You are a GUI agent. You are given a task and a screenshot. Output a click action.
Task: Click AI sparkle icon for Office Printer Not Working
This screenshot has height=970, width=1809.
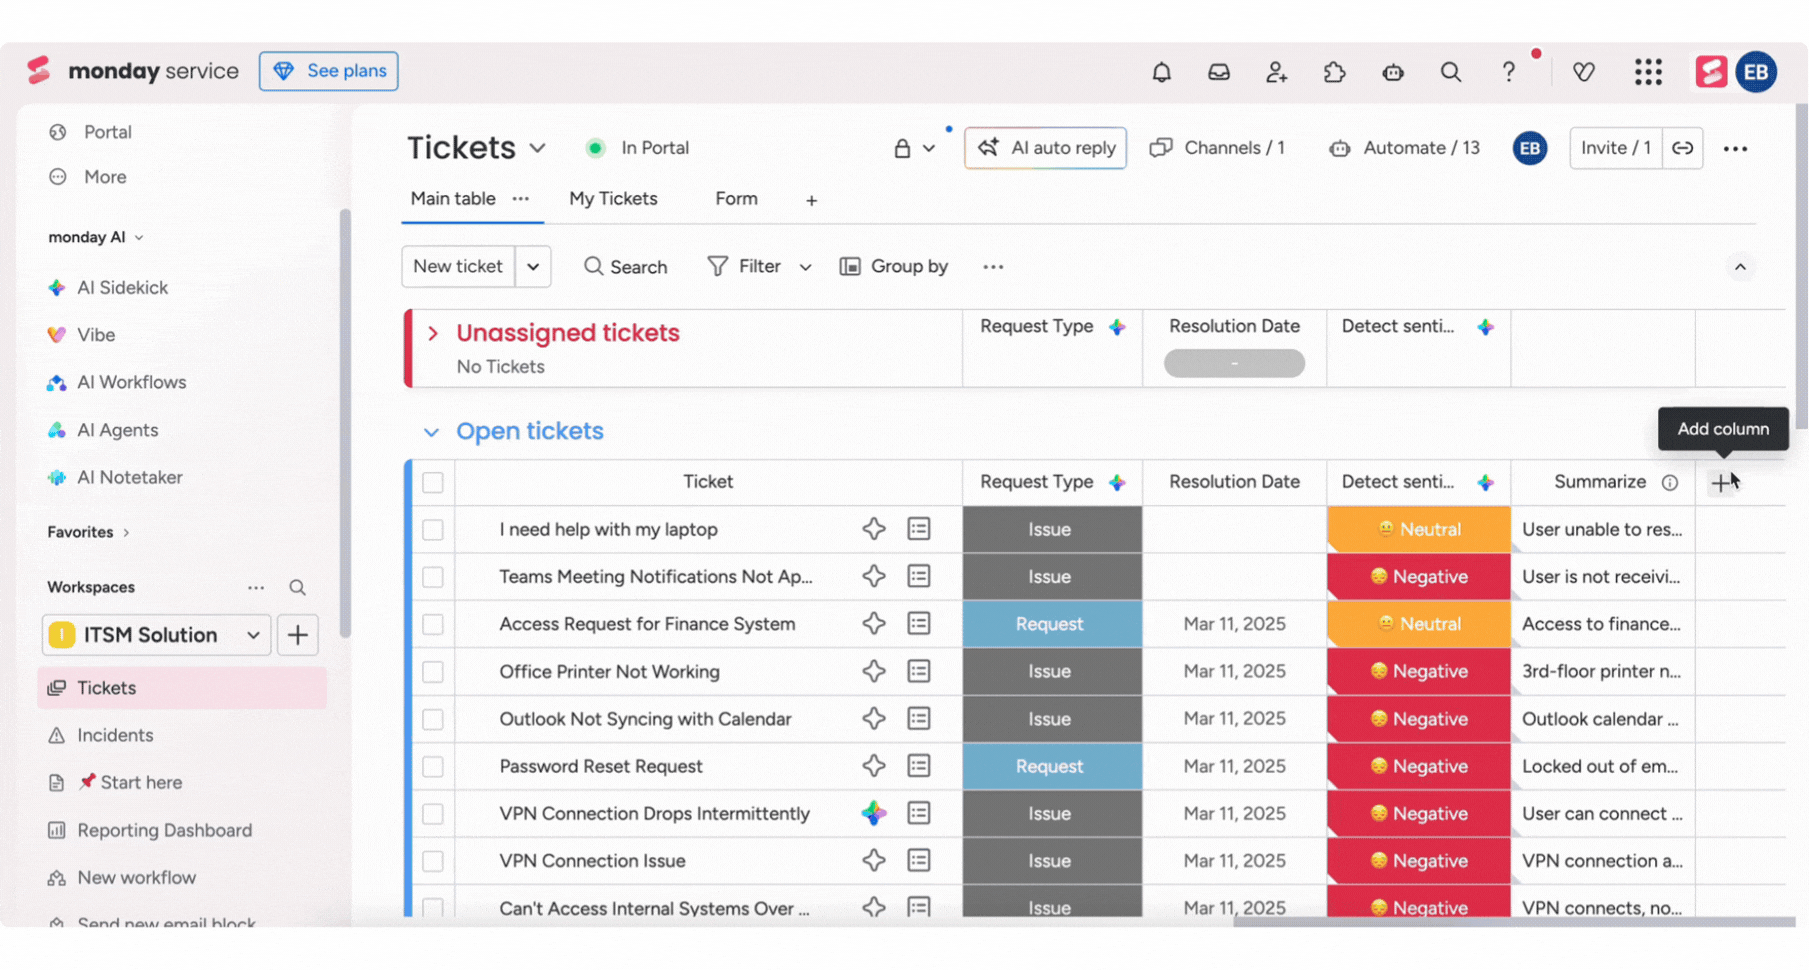point(874,671)
